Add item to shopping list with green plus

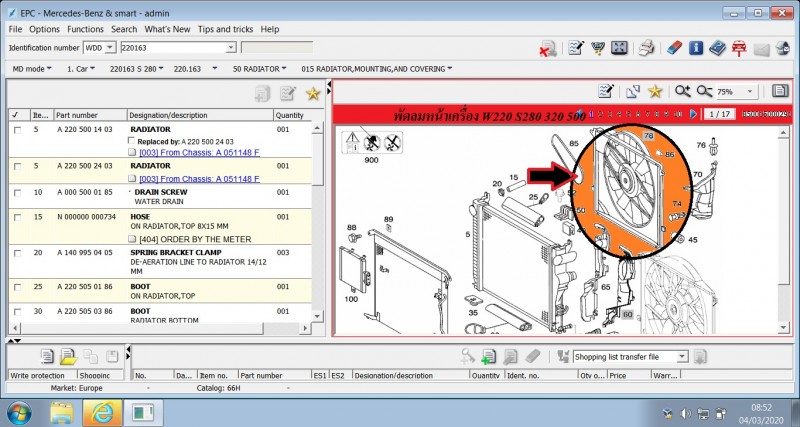[x=488, y=357]
